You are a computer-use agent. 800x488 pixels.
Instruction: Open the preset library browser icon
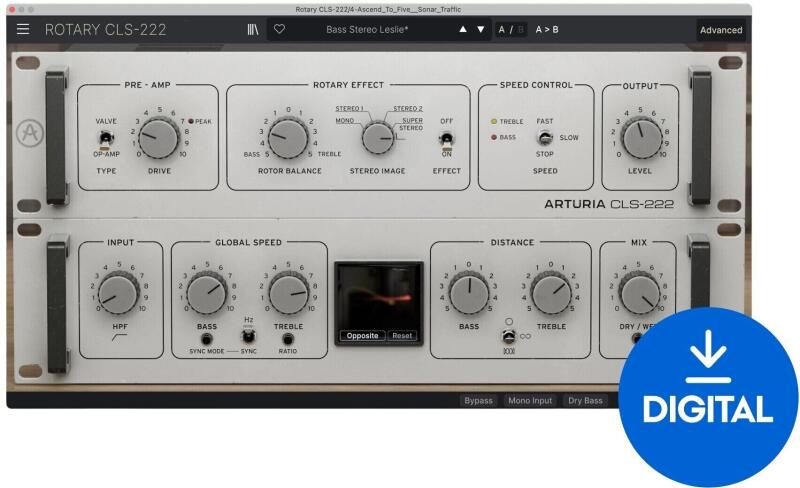[252, 30]
